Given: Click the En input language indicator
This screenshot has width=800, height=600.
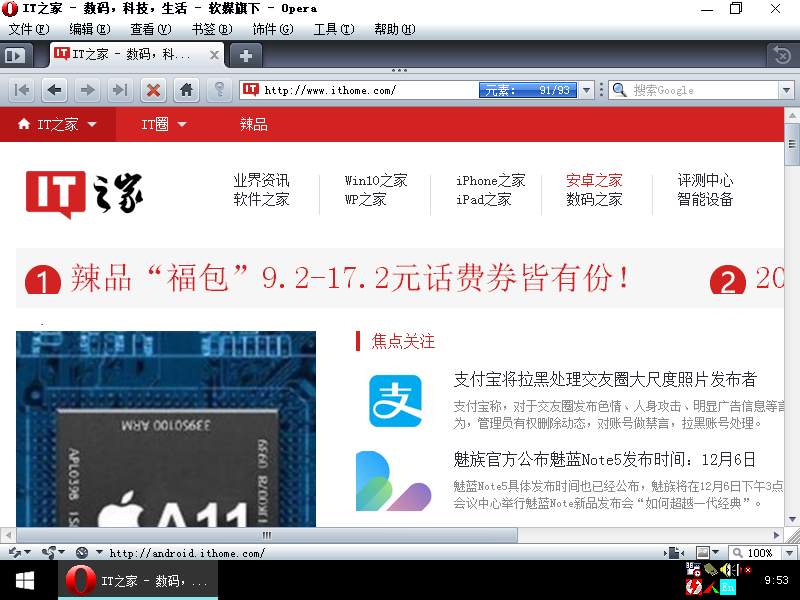Looking at the screenshot, I should (x=728, y=587).
